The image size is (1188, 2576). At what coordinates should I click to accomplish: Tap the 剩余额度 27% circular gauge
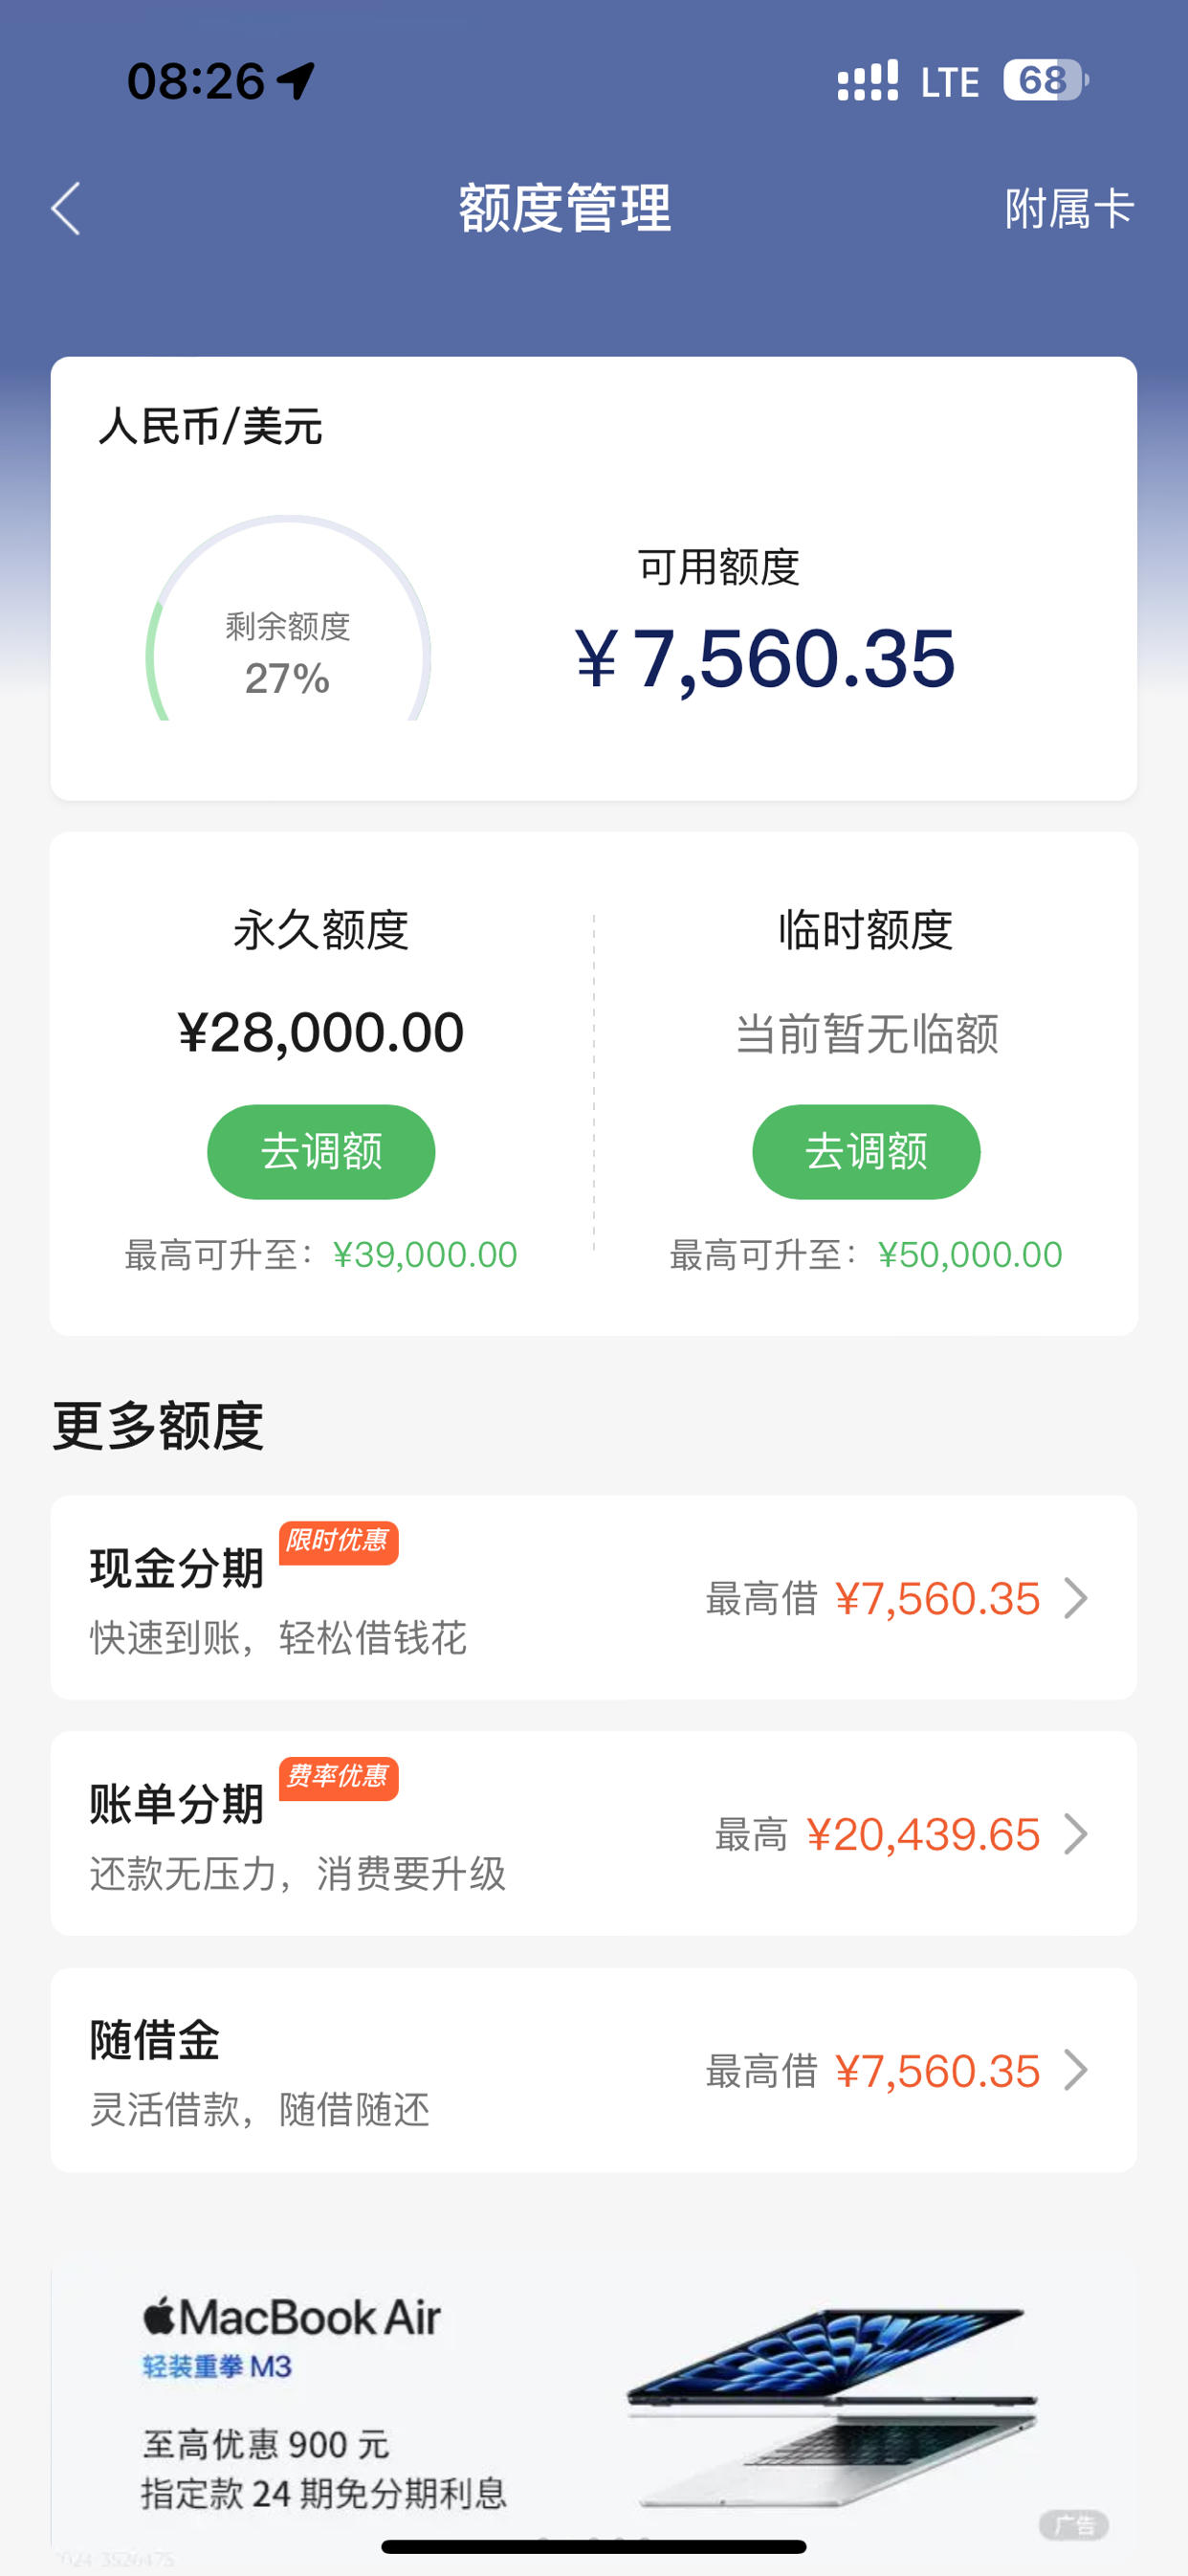(x=288, y=618)
